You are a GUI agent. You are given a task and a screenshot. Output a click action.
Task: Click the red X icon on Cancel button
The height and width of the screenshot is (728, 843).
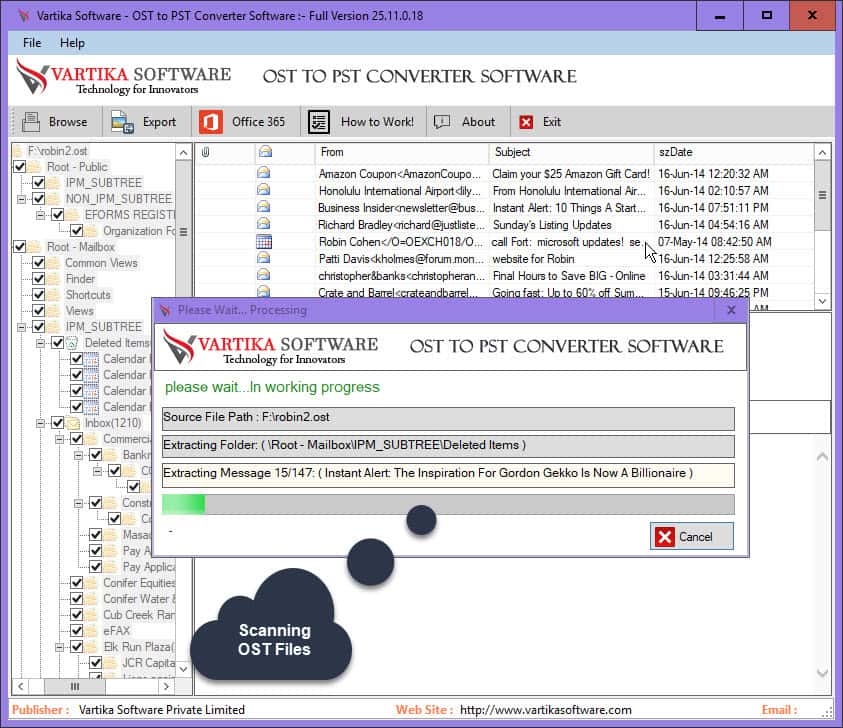pos(665,537)
